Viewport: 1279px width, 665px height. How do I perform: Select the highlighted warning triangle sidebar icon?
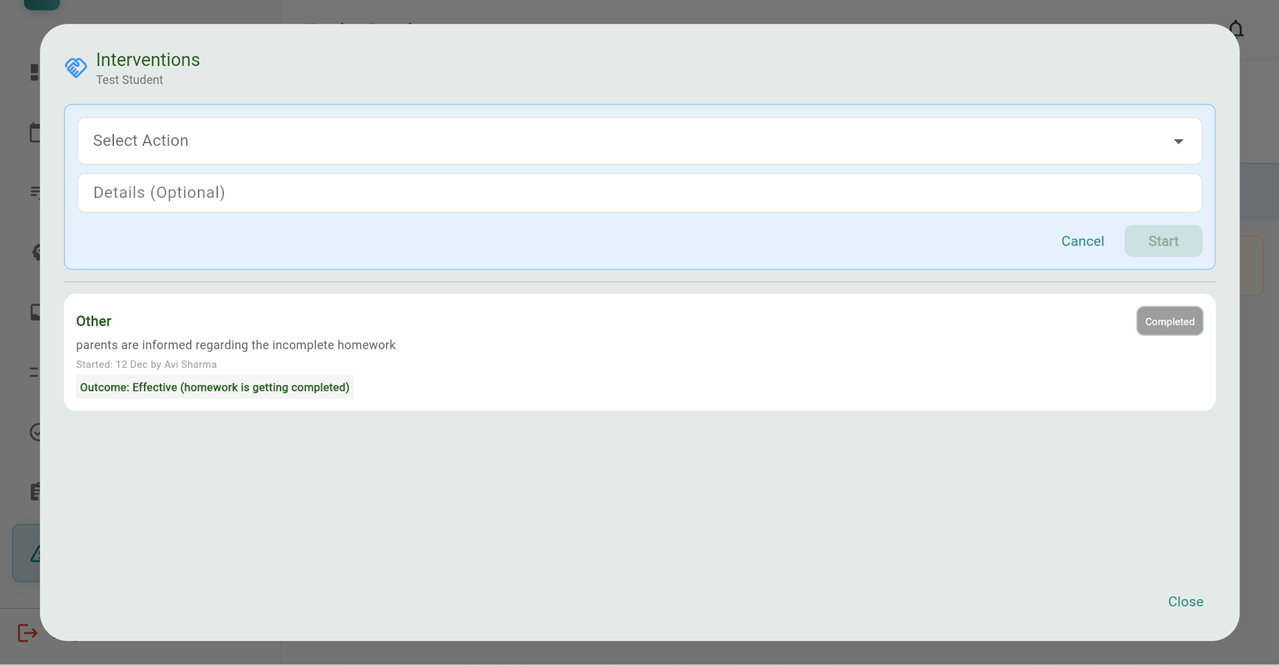[33, 553]
